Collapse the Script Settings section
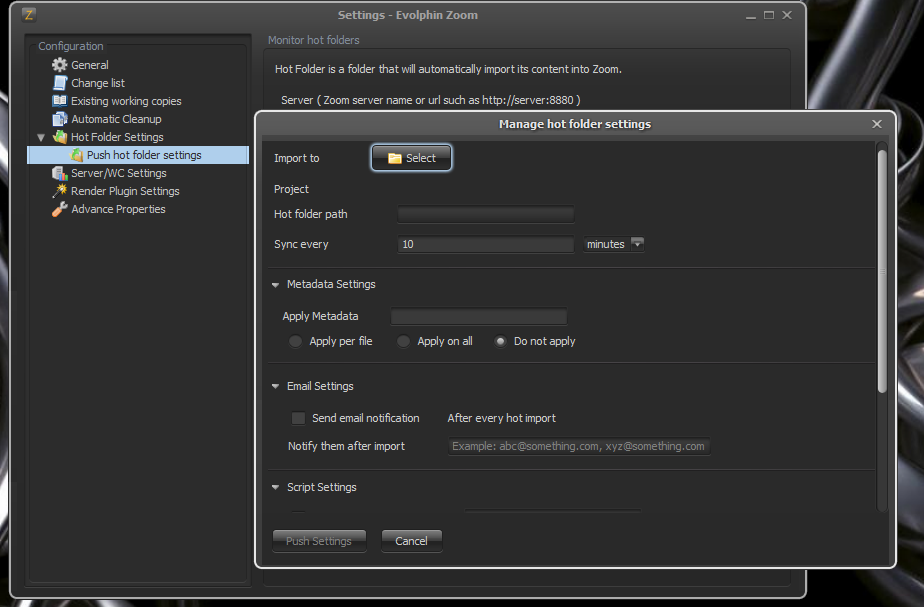Screen dimensions: 924x607 275,487
